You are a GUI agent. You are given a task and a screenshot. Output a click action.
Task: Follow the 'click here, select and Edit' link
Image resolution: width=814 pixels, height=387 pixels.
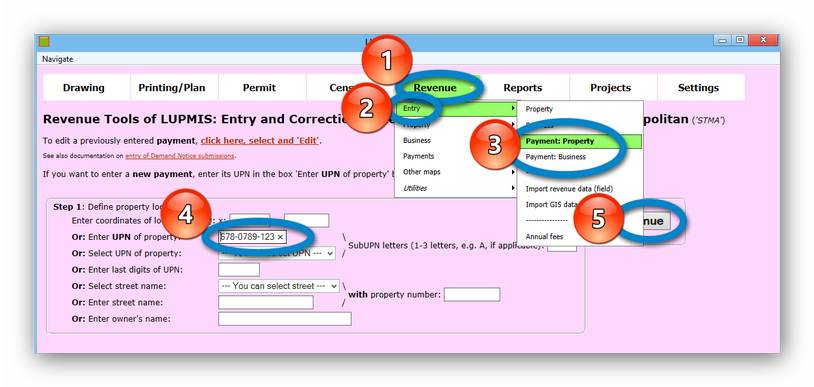(x=260, y=141)
